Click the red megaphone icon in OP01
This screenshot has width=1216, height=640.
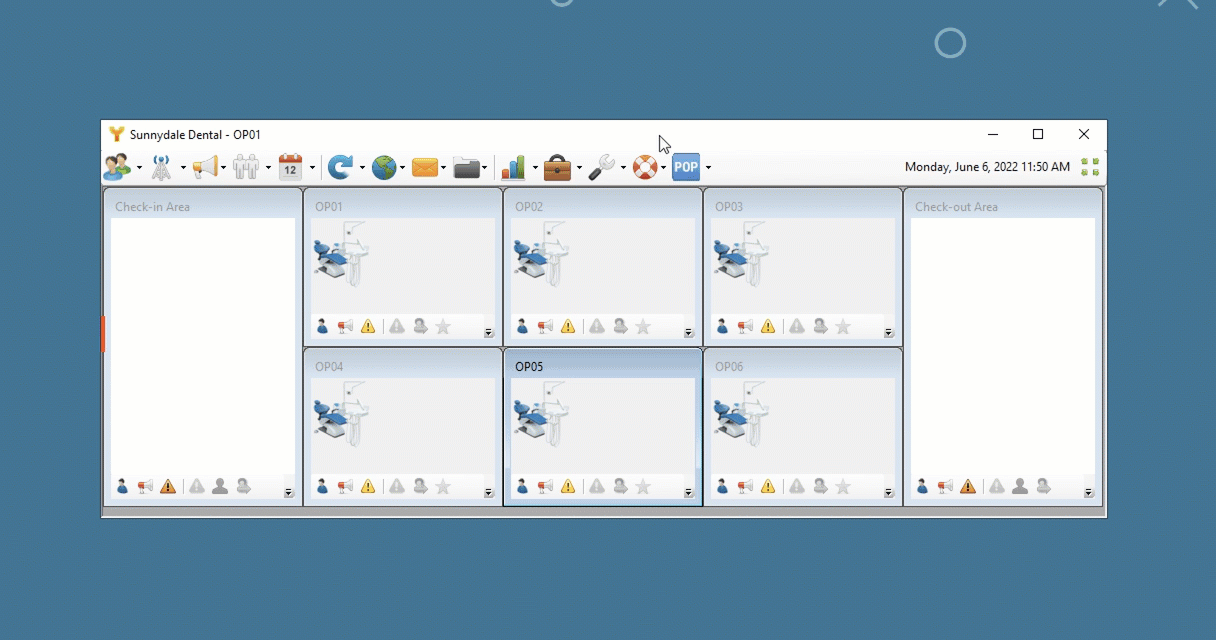point(345,326)
